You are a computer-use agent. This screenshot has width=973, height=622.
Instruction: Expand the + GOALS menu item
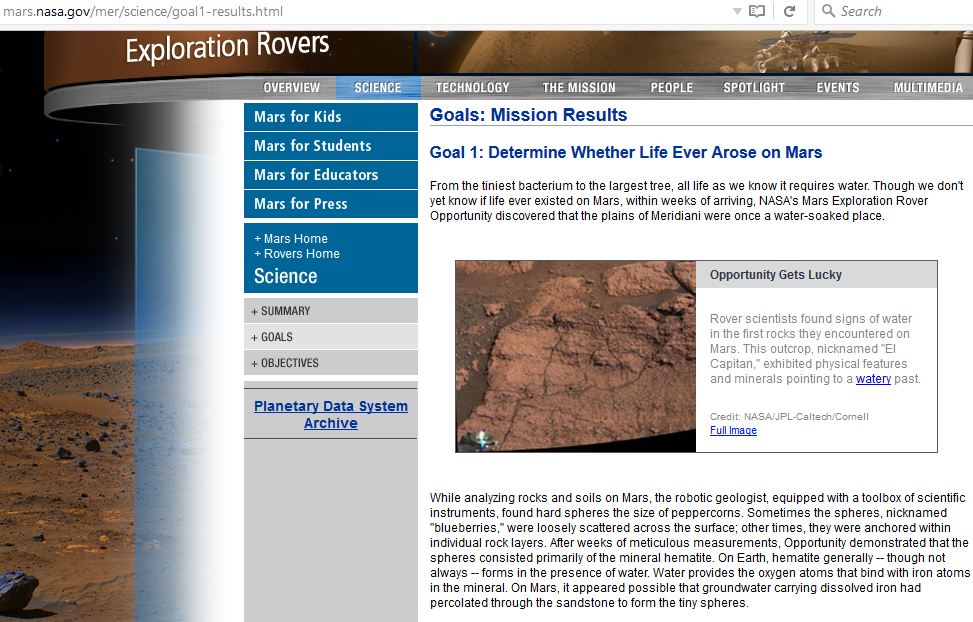click(331, 337)
